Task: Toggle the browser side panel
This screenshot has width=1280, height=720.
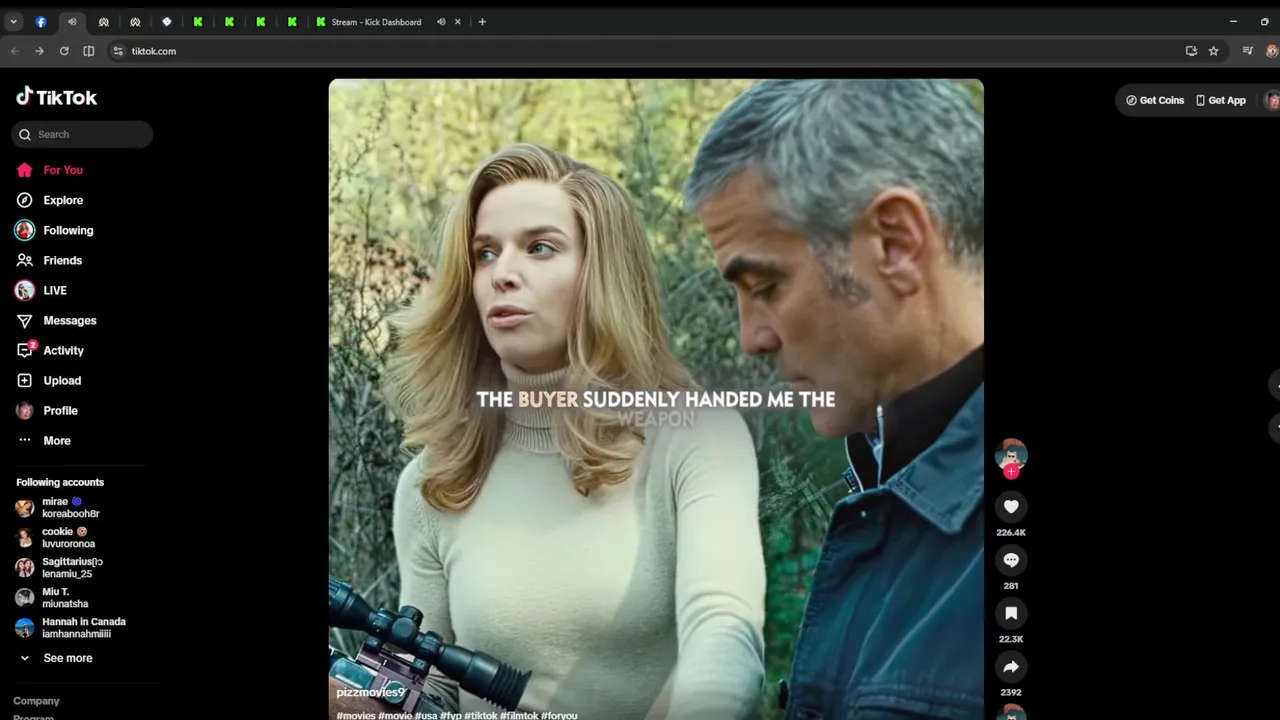Action: 89,51
